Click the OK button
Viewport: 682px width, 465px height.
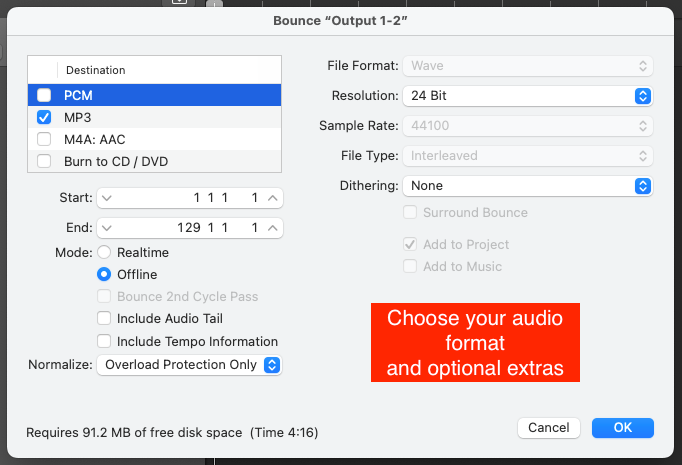click(x=622, y=428)
